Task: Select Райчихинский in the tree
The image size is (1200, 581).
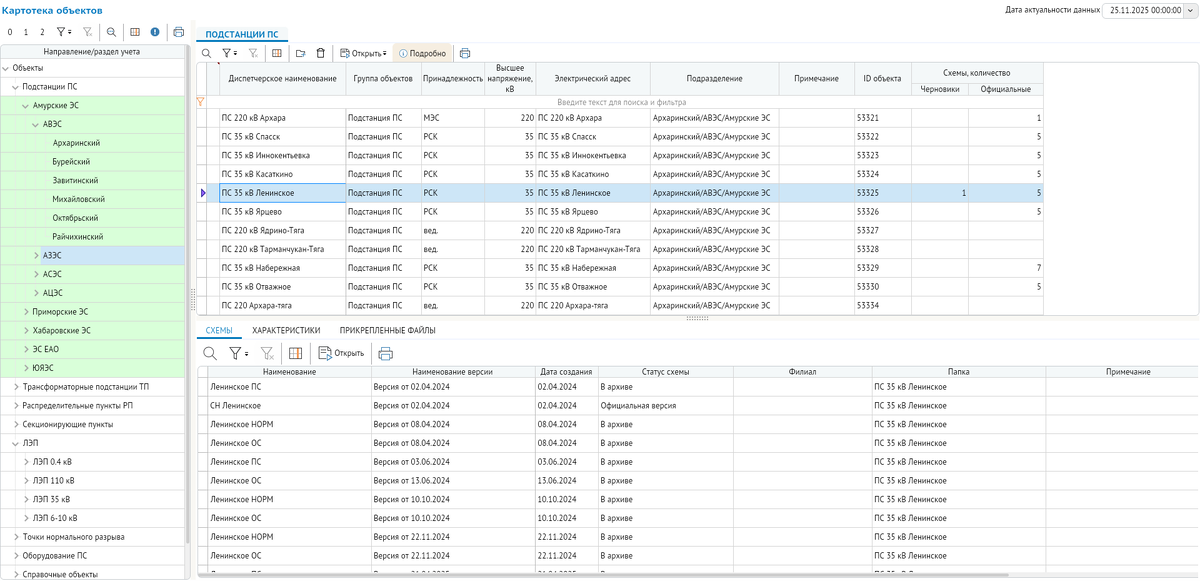Action: [78, 237]
